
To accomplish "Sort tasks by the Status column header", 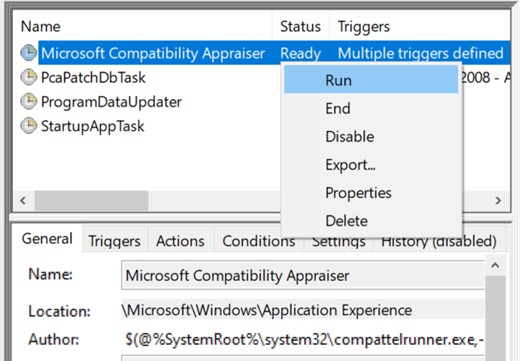I will click(301, 26).
